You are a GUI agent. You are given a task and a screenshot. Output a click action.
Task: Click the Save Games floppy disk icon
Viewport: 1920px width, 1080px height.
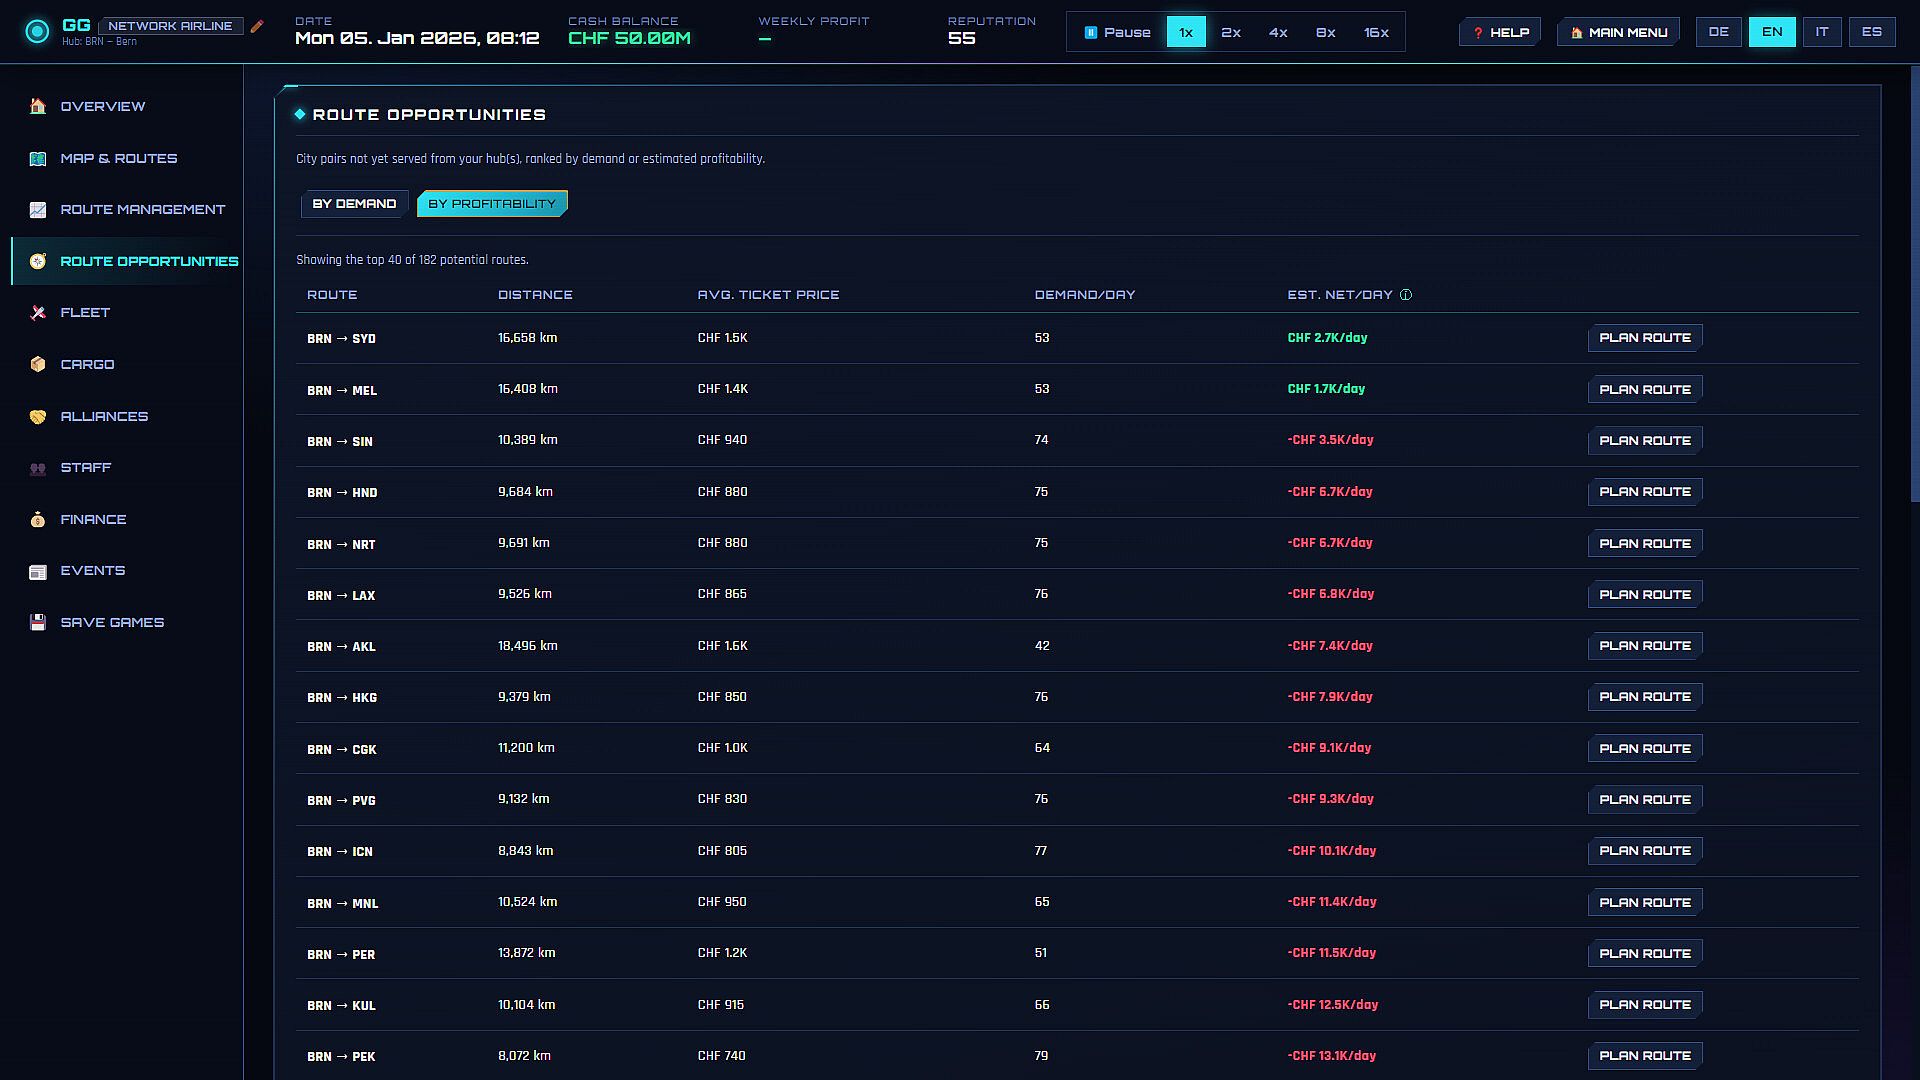38,622
